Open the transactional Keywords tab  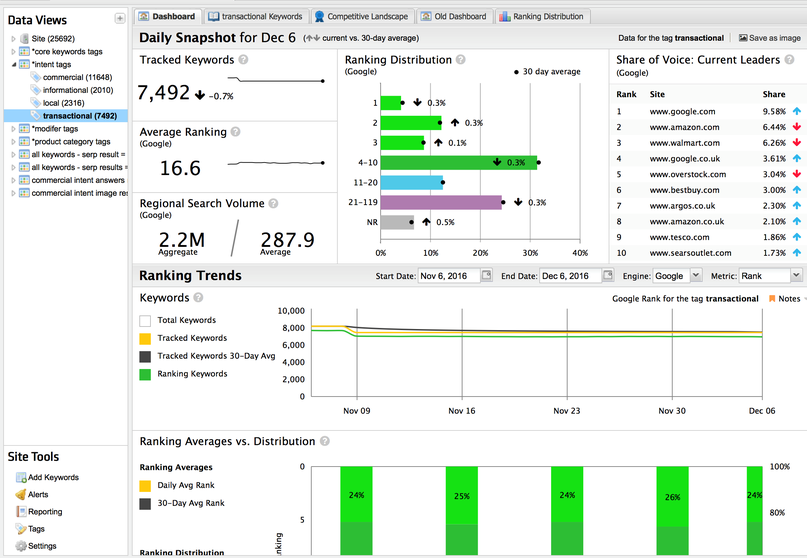[256, 16]
